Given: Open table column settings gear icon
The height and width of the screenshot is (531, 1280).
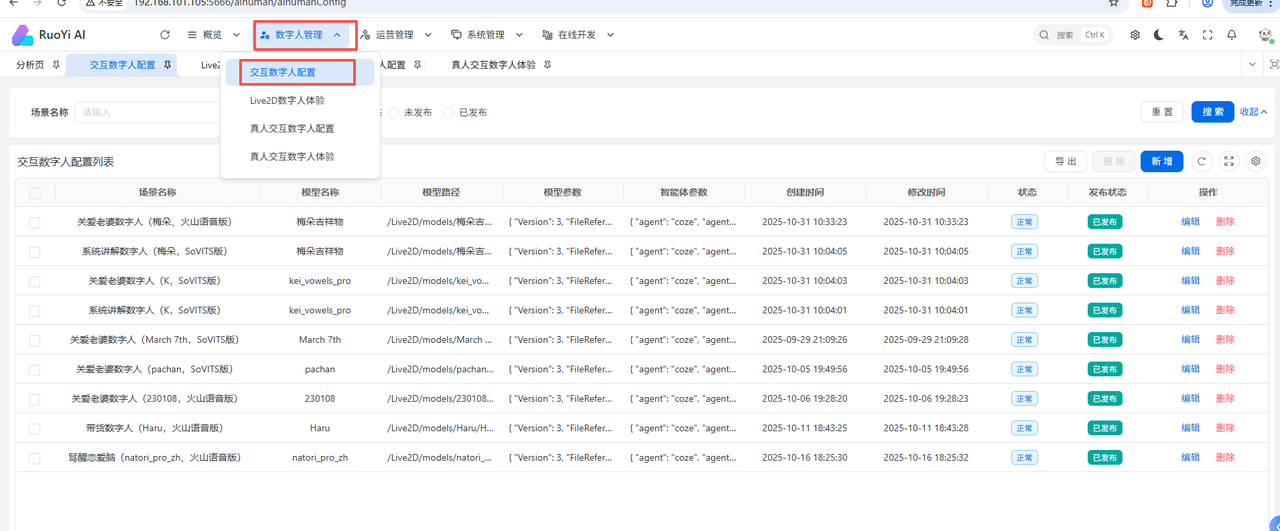Looking at the screenshot, I should click(x=1256, y=161).
